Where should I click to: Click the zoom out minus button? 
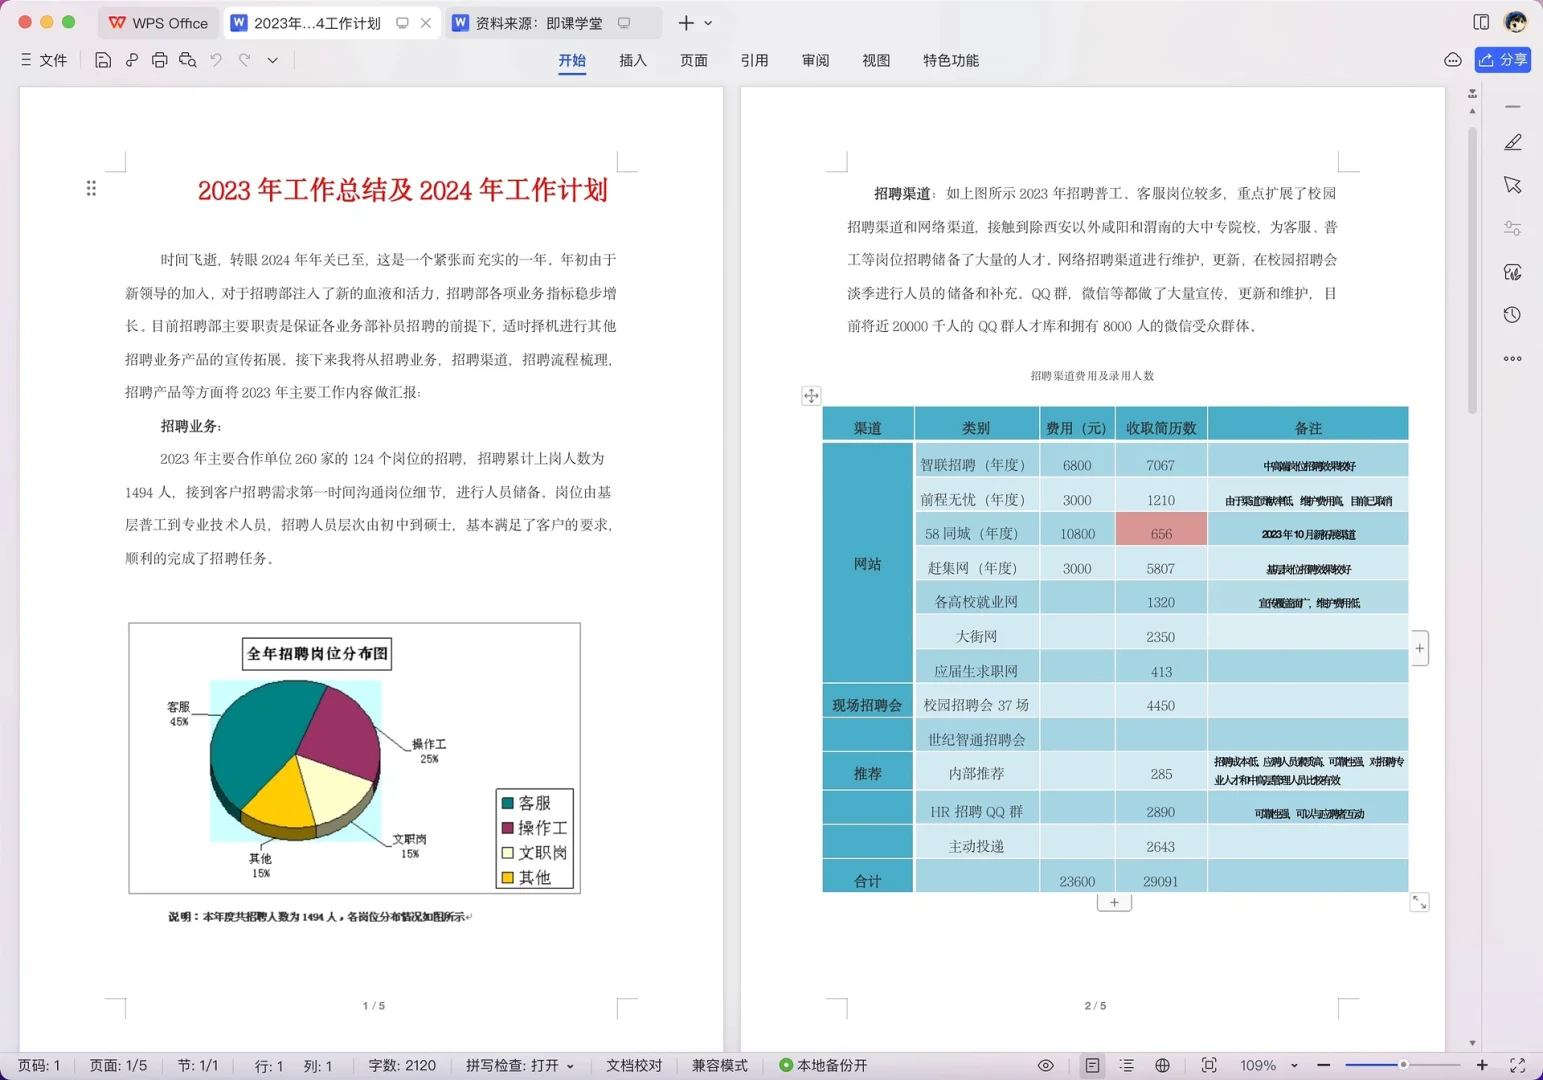click(1324, 1066)
